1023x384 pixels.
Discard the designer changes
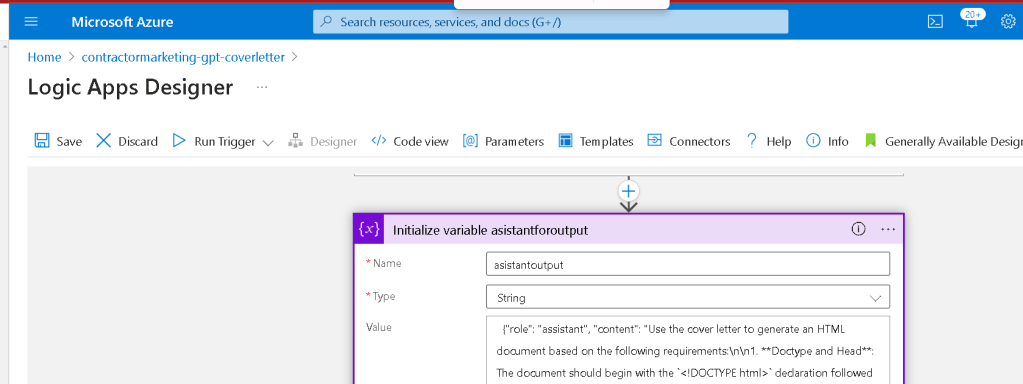click(x=127, y=141)
